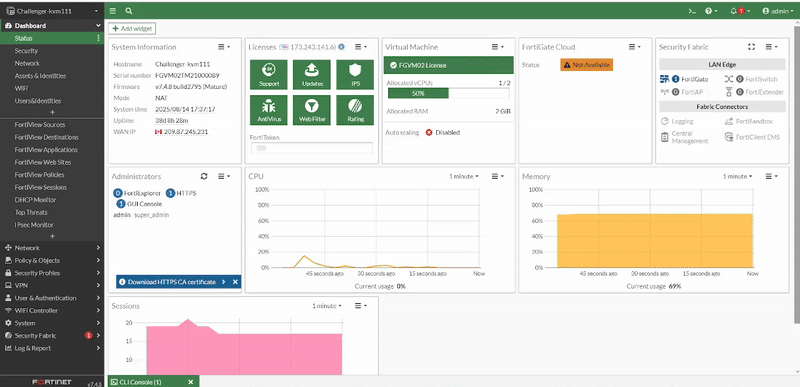This screenshot has width=800, height=387.
Task: Open the Top Threats monitor
Action: (52, 213)
